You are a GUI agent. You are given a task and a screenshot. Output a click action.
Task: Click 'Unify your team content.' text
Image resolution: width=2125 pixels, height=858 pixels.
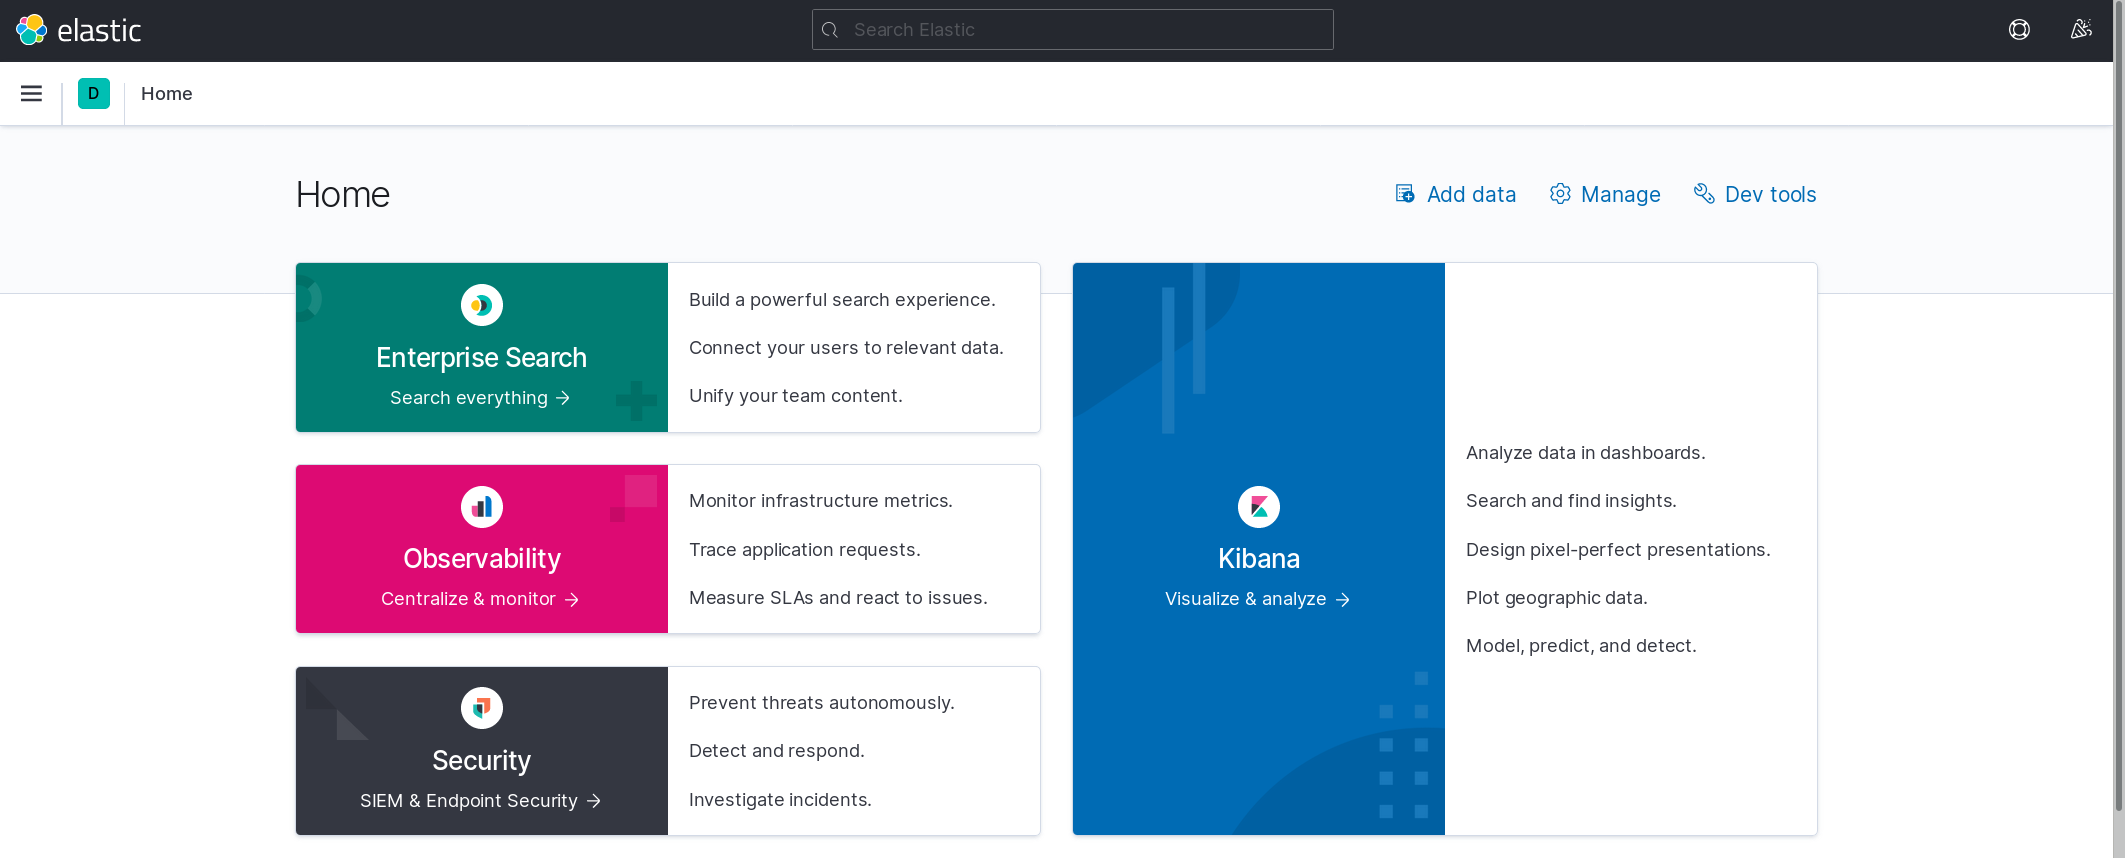(x=796, y=396)
